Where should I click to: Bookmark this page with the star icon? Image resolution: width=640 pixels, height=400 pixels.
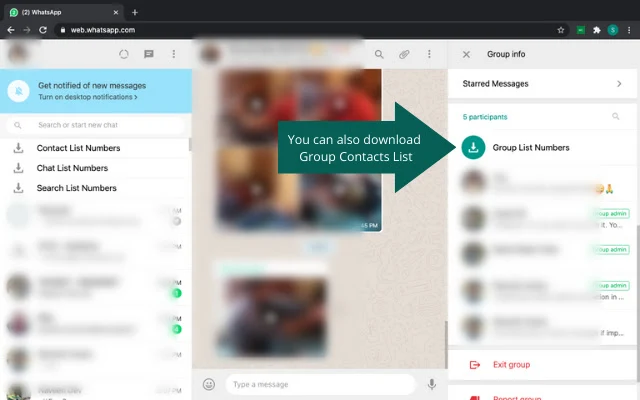[x=561, y=30]
